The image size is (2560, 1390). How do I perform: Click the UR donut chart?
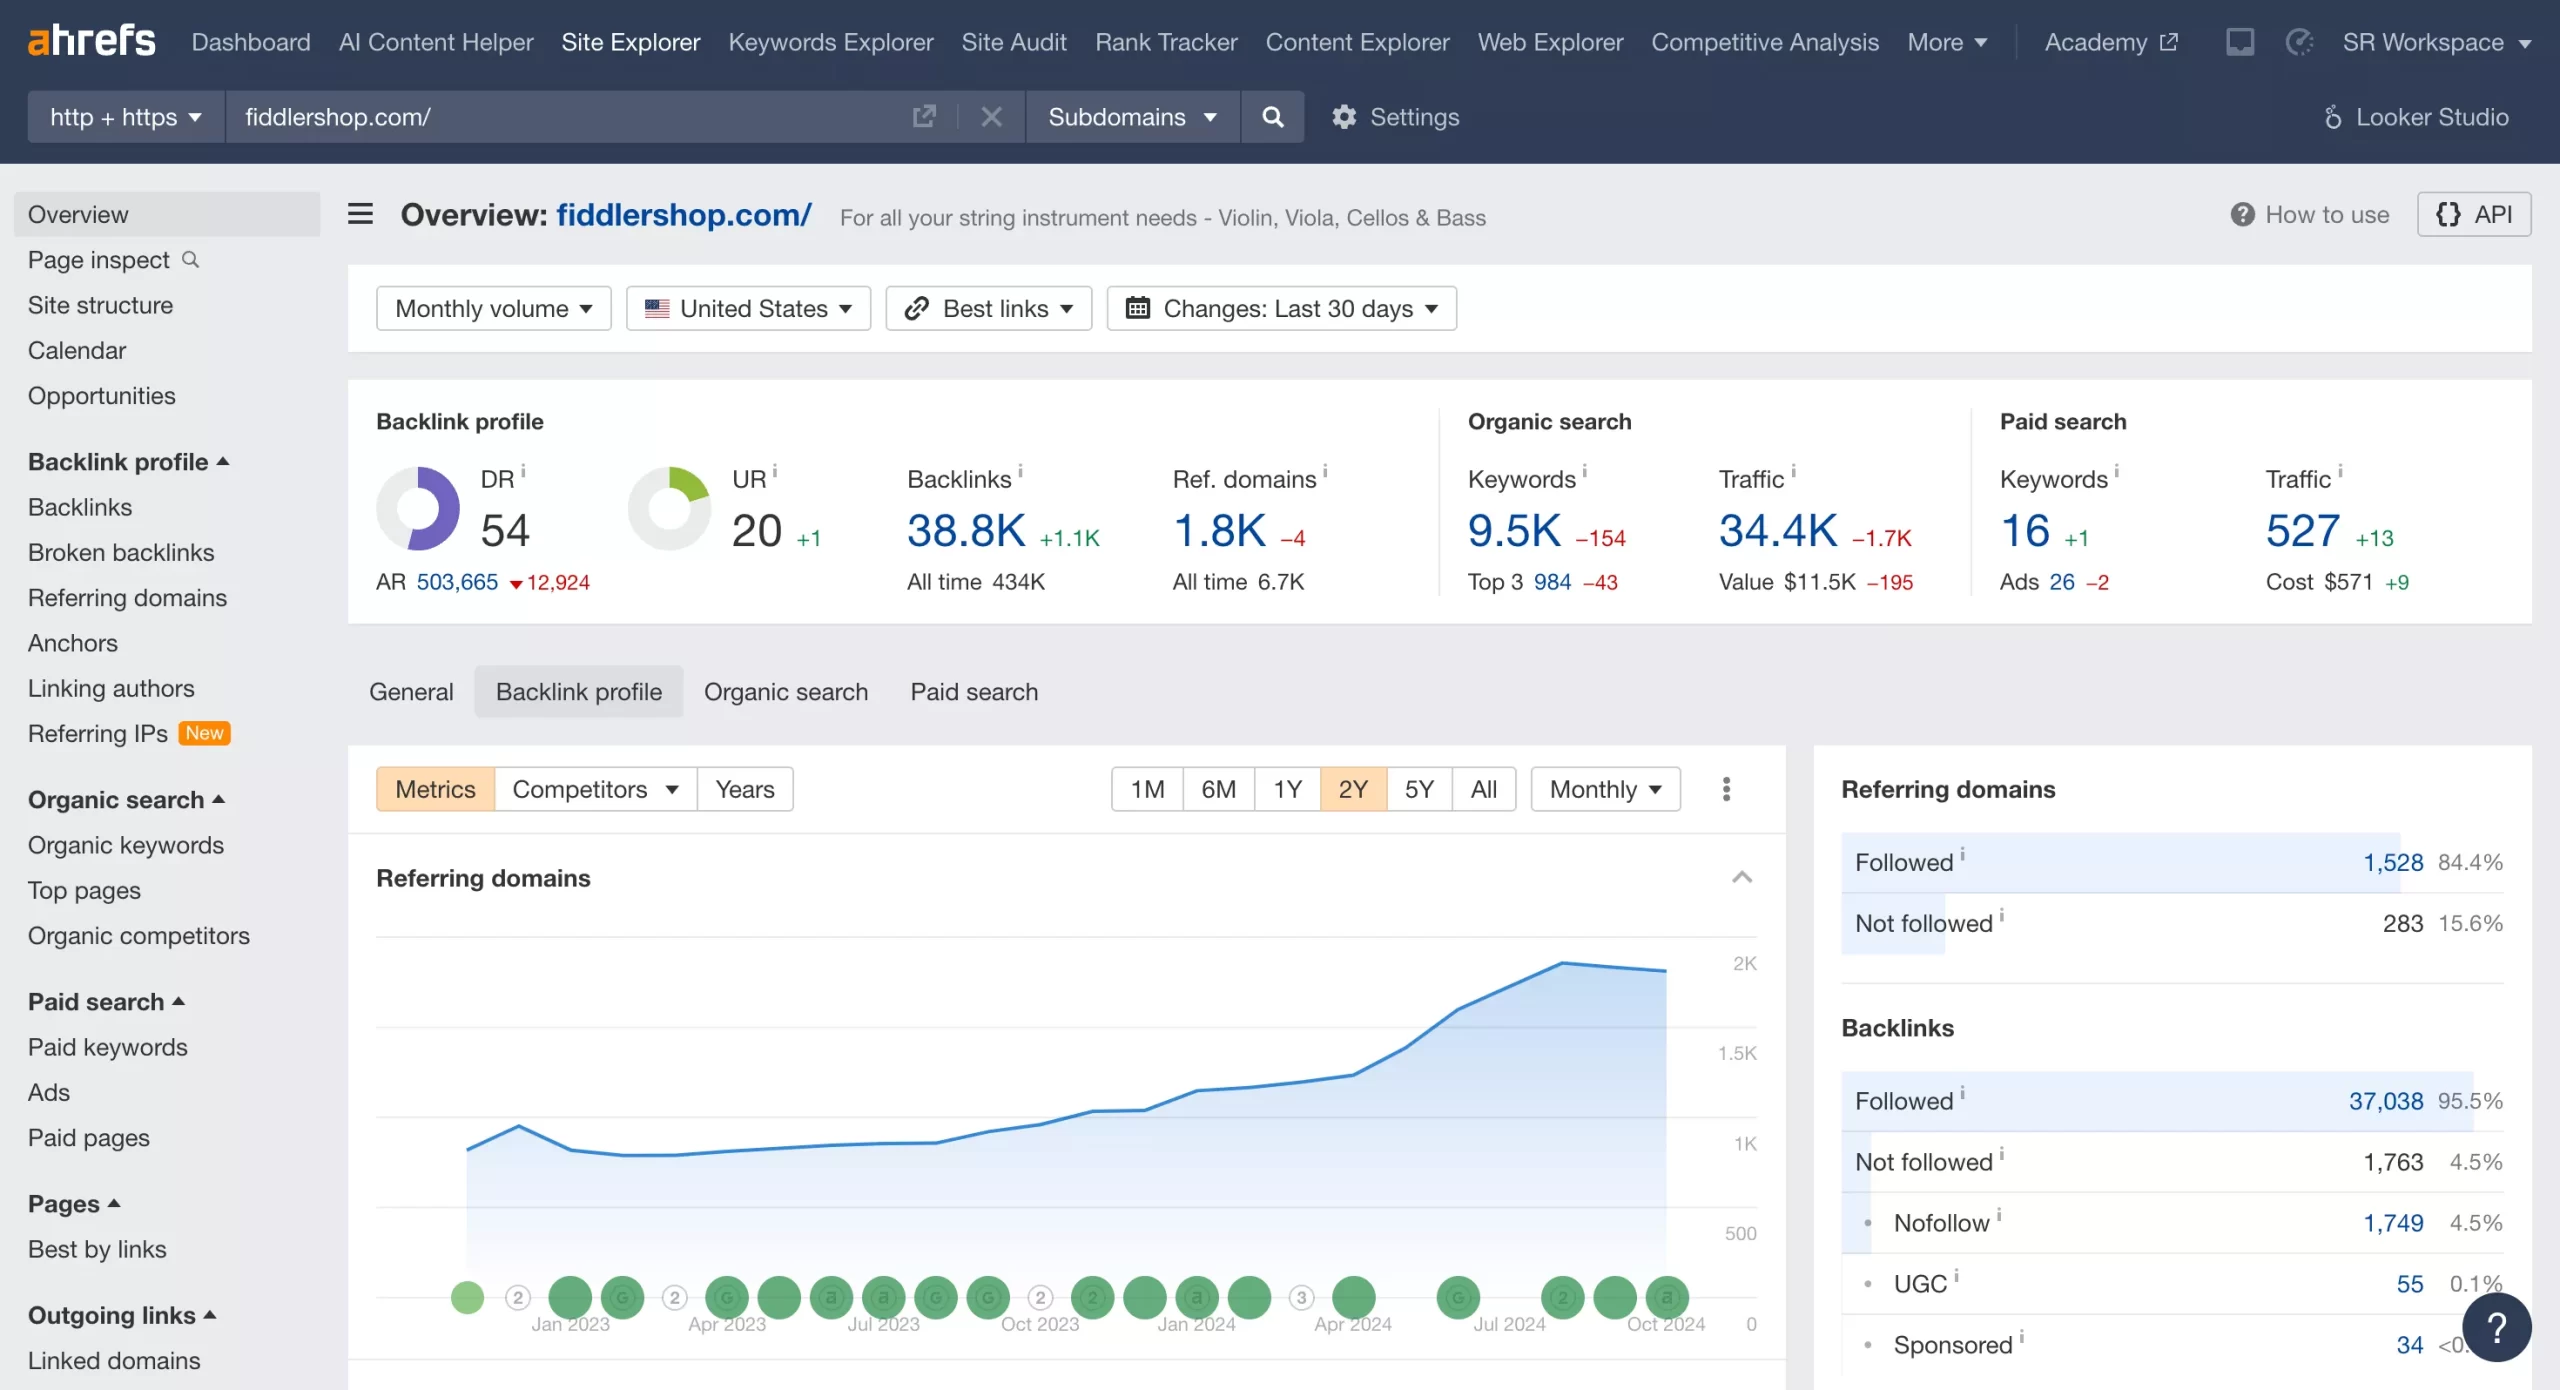coord(670,508)
